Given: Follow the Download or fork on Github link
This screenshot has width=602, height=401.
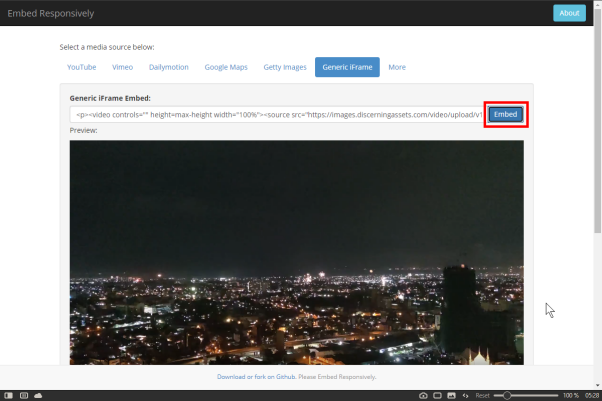Looking at the screenshot, I should pos(256,377).
